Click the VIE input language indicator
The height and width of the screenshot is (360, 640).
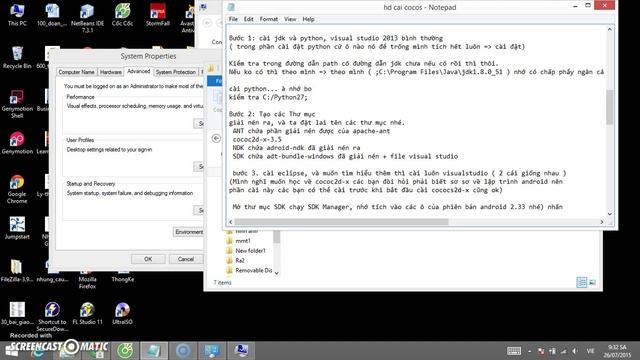[590, 351]
